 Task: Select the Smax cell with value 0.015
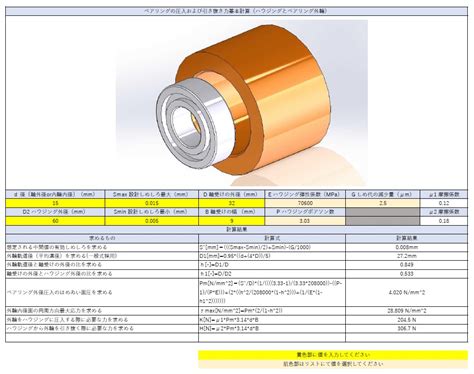tap(152, 203)
